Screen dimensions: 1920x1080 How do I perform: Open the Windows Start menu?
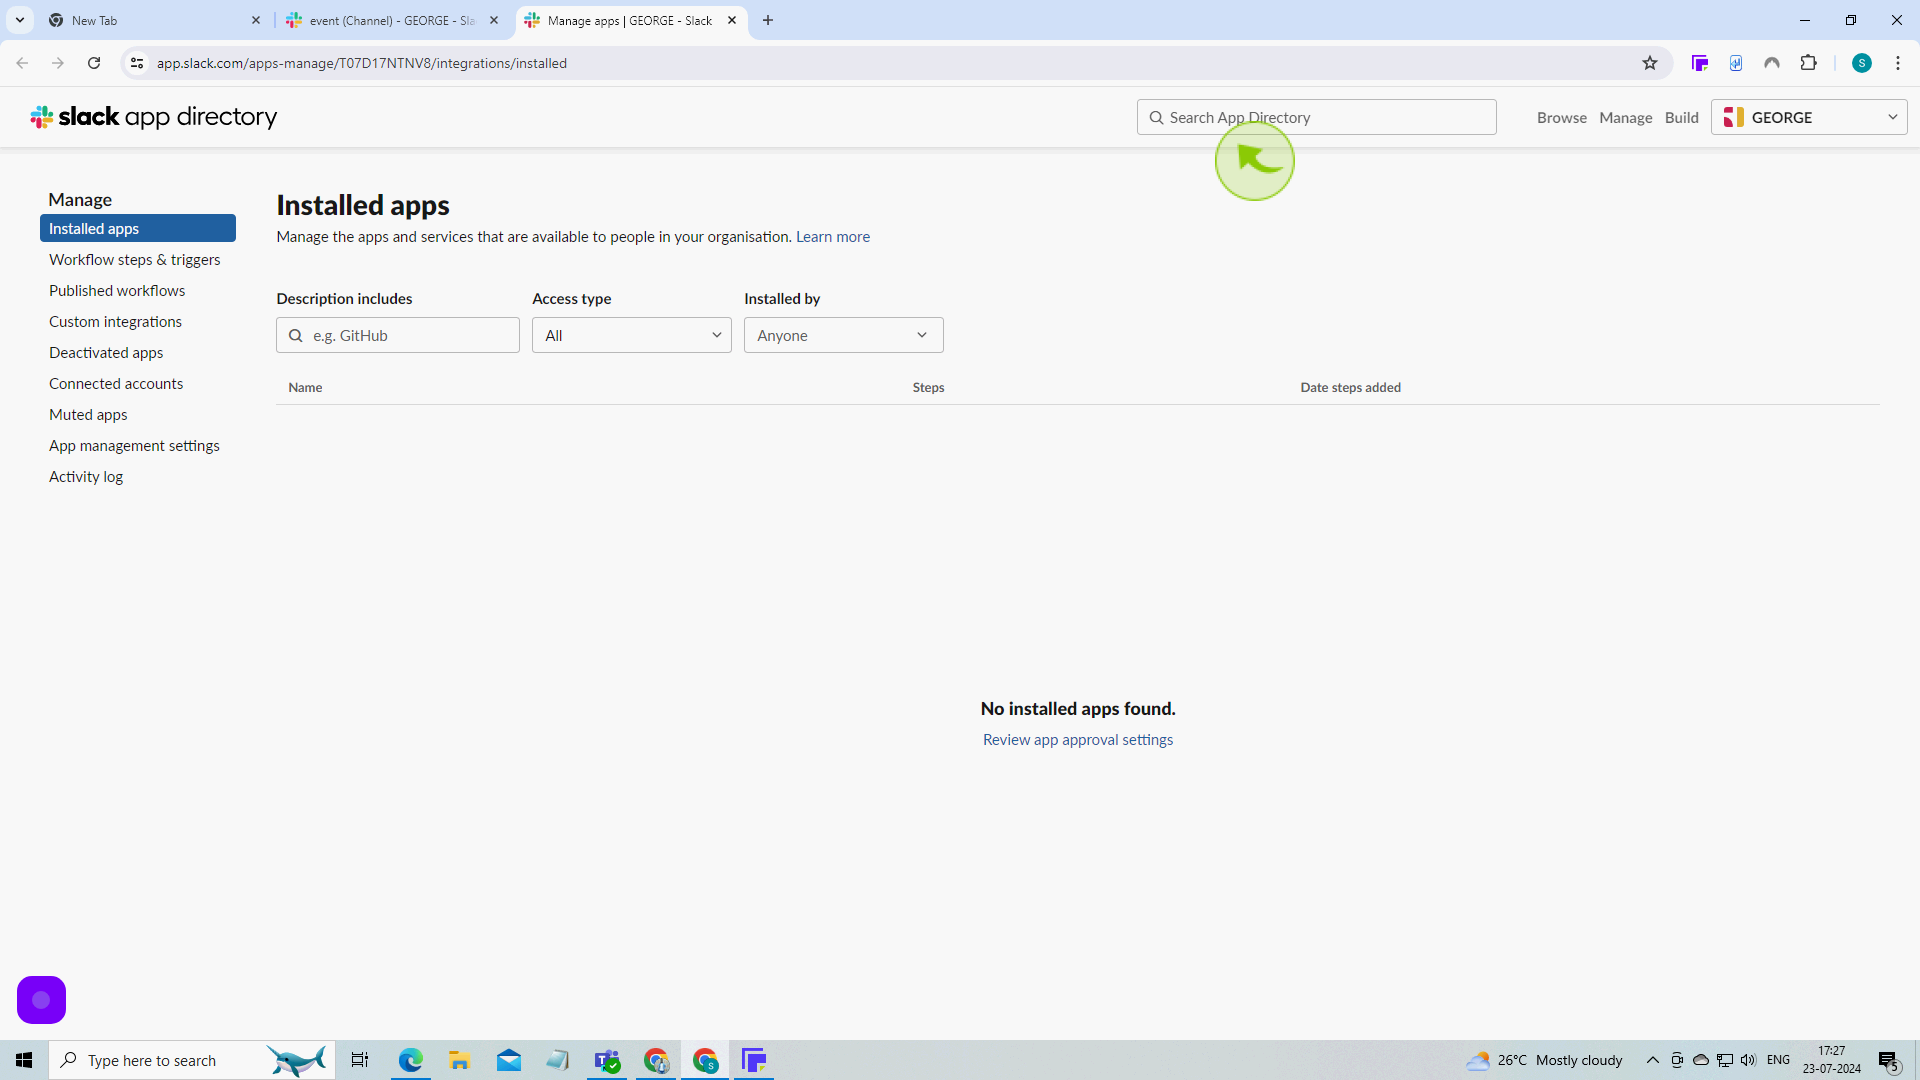(x=24, y=1060)
